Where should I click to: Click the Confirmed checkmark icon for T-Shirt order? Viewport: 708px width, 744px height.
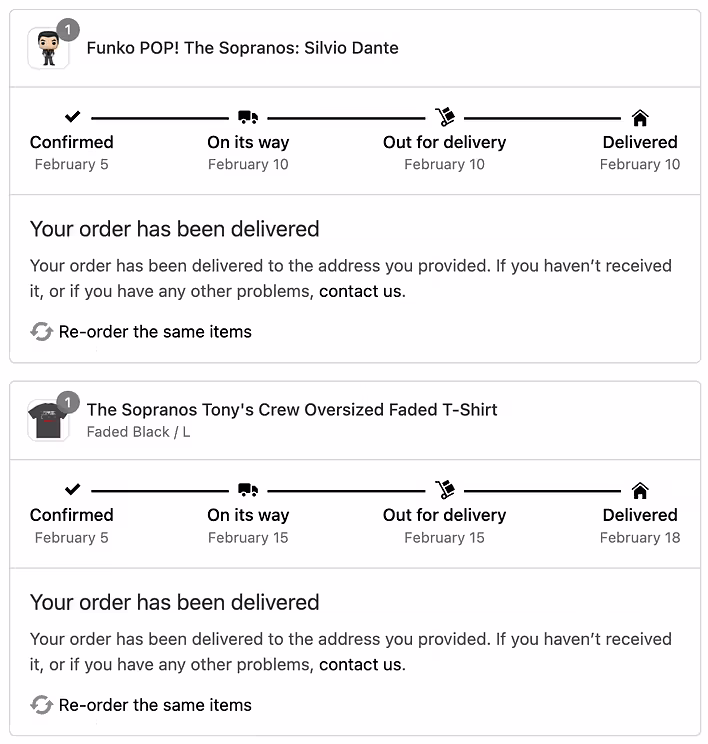(72, 490)
